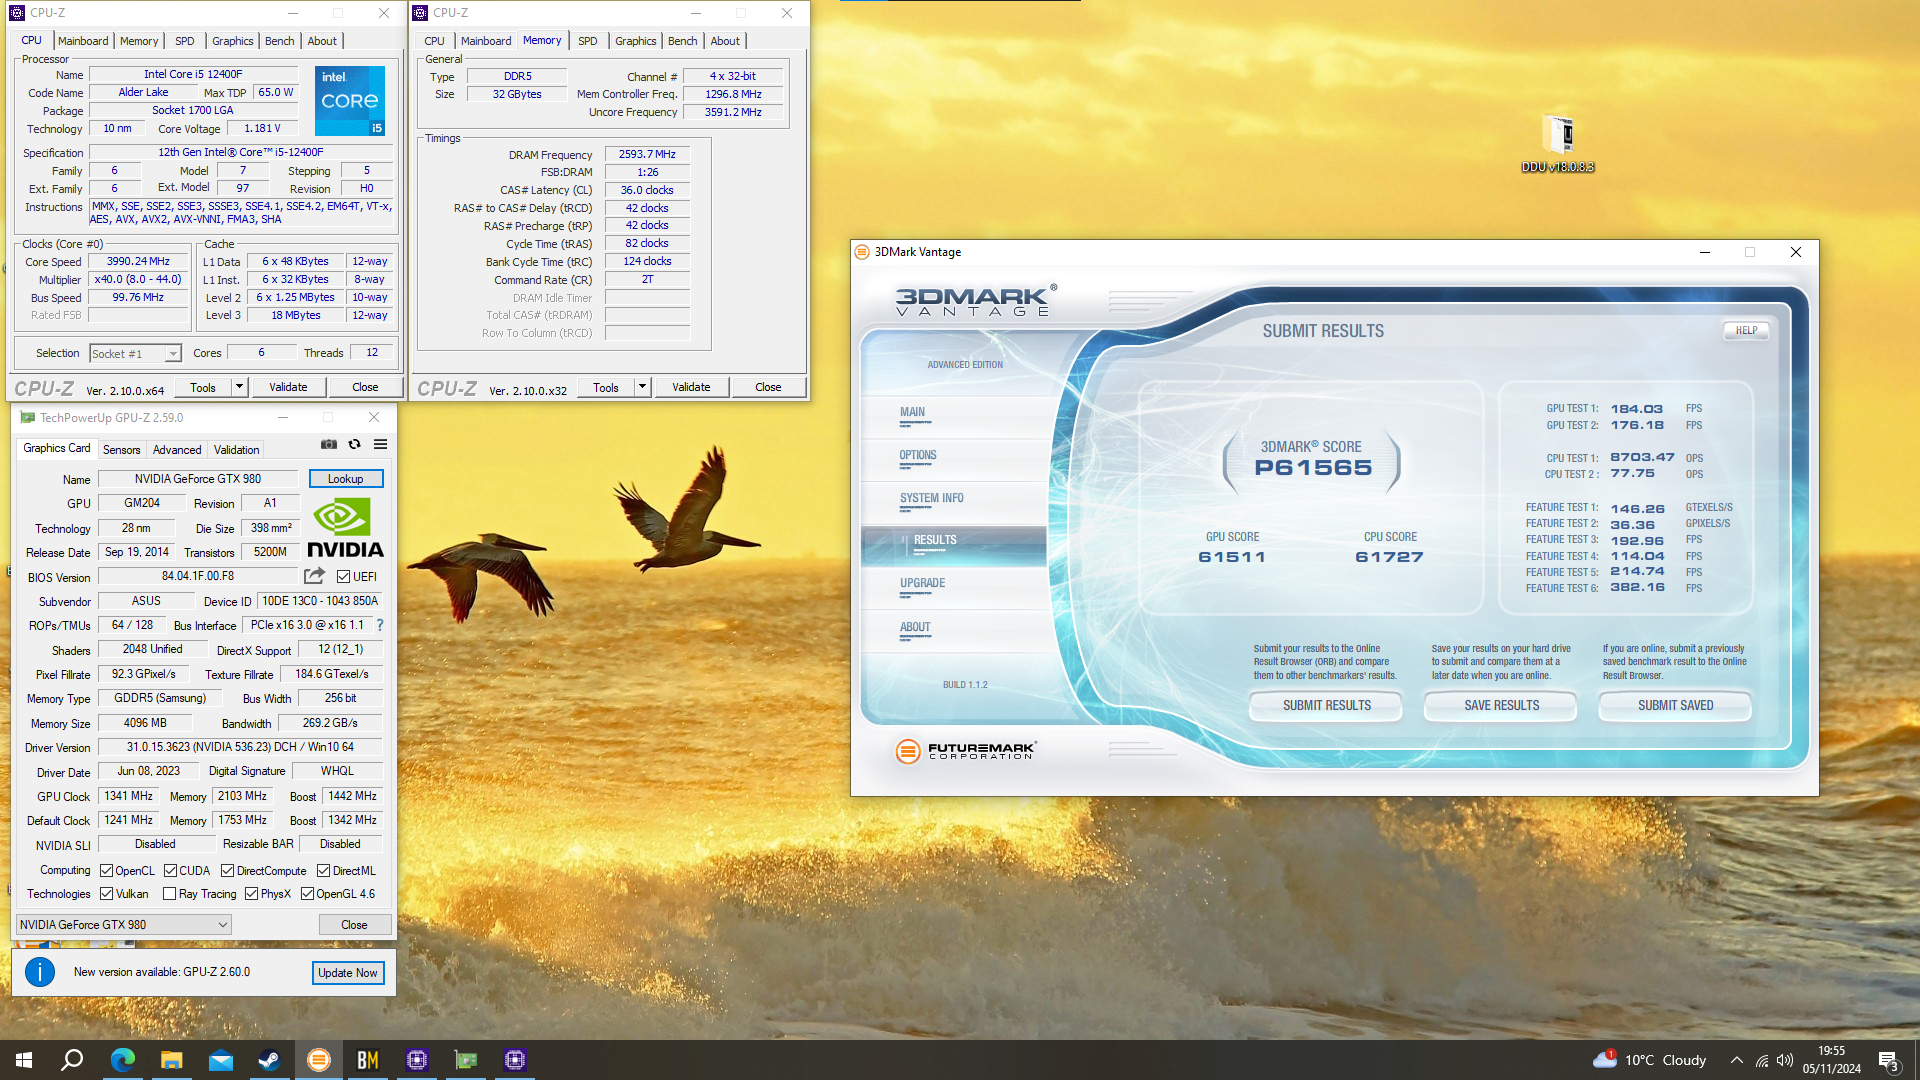
Task: Open File Explorer from the taskbar
Action: pos(171,1060)
